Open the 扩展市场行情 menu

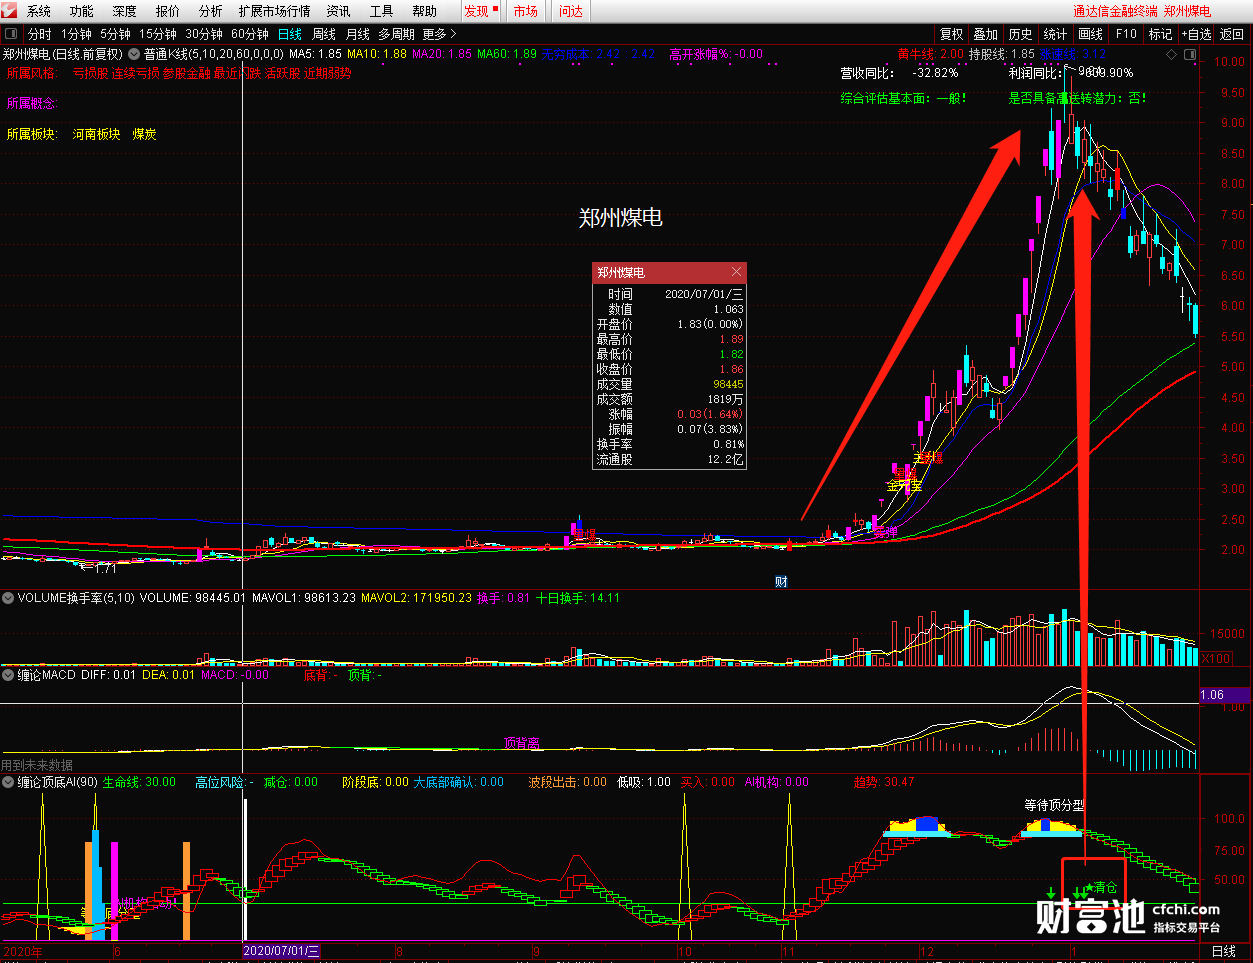pyautogui.click(x=274, y=11)
